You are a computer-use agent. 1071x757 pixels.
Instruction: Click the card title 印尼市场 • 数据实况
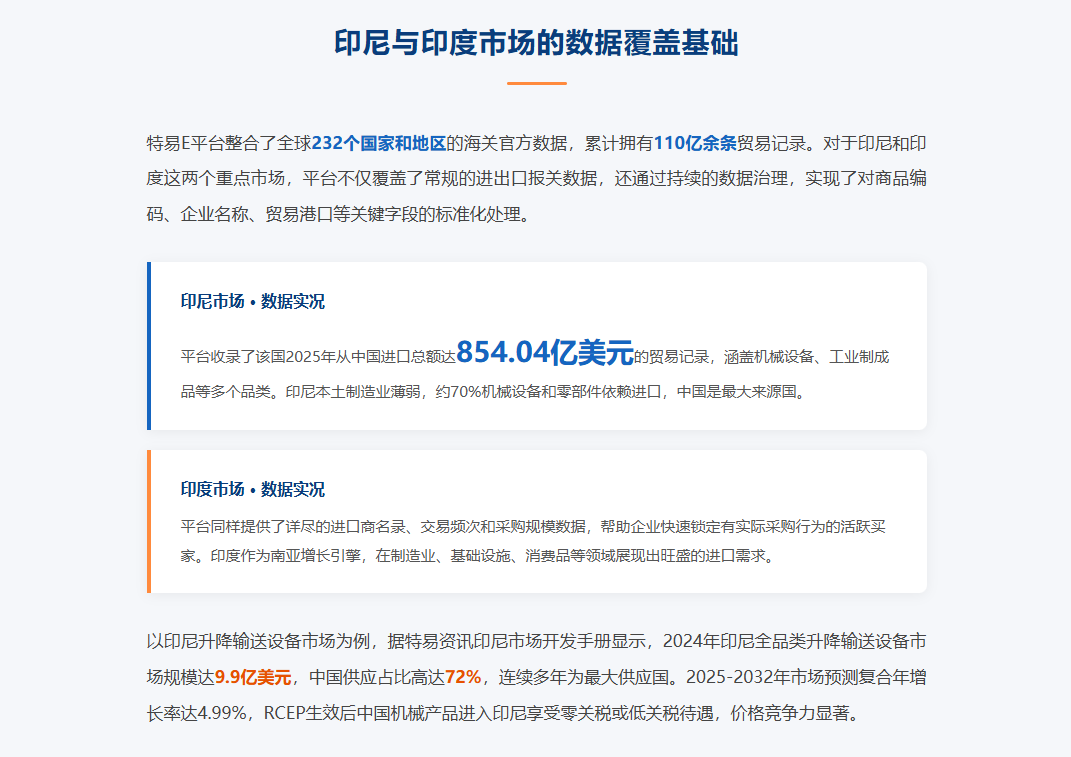[253, 301]
